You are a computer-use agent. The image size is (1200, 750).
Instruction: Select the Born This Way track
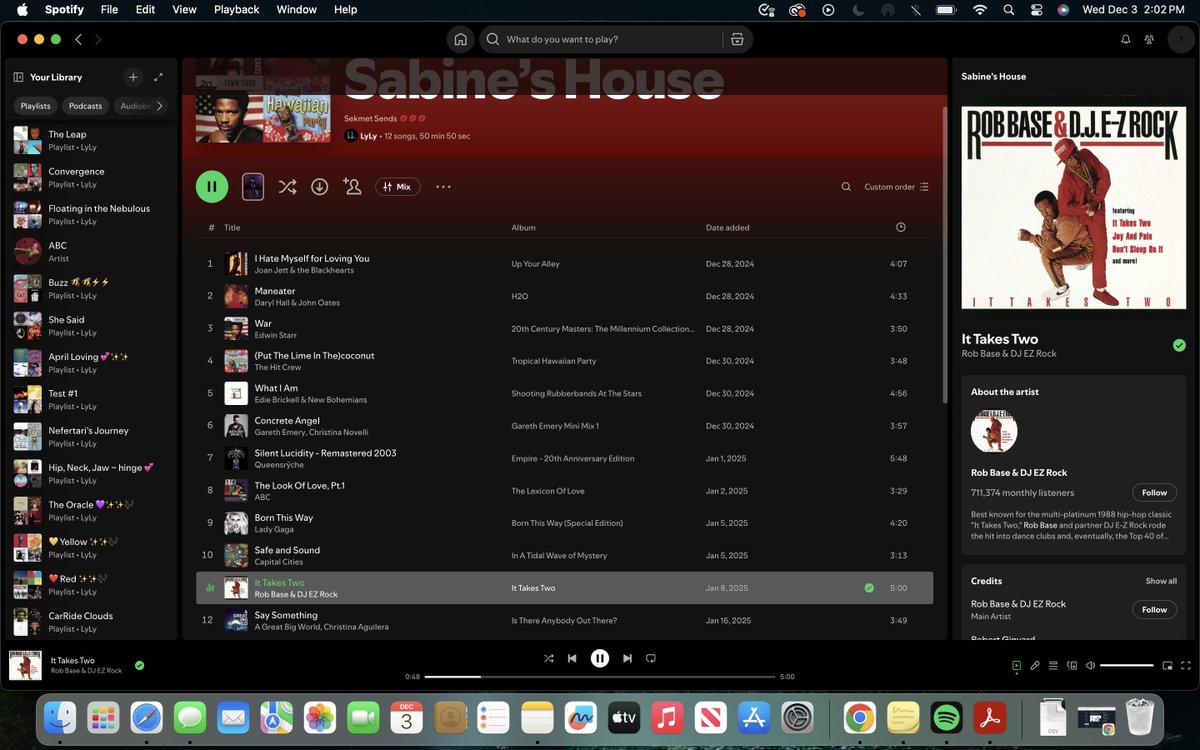564,523
